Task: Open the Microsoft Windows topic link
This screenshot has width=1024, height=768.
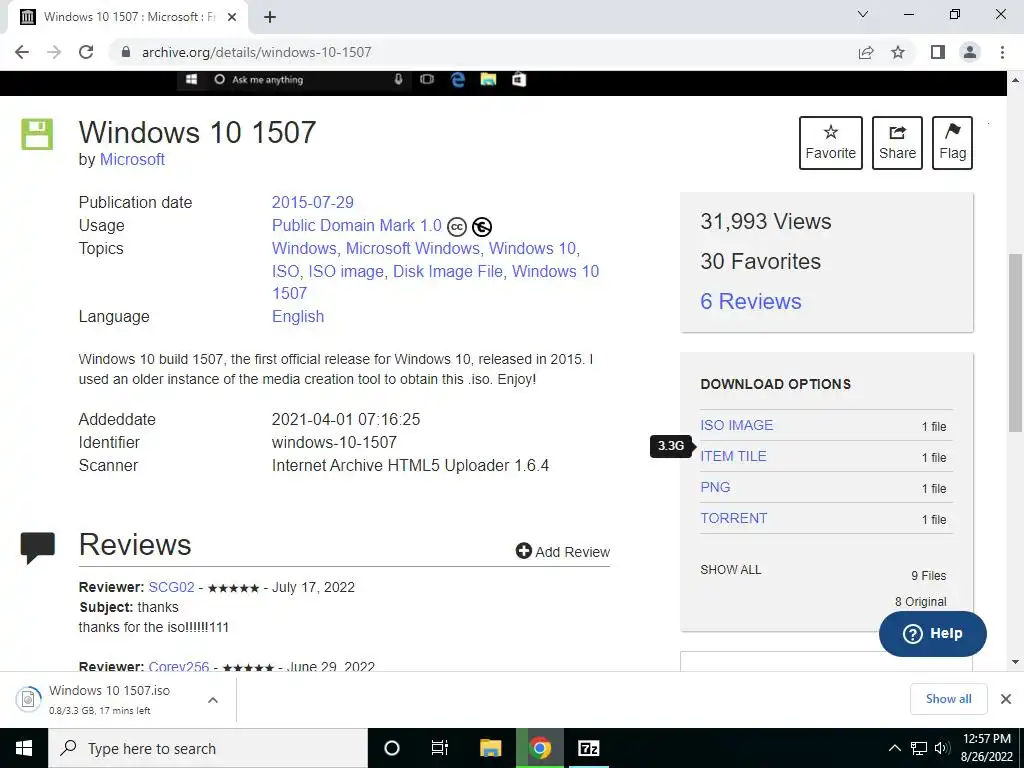Action: pyautogui.click(x=413, y=249)
